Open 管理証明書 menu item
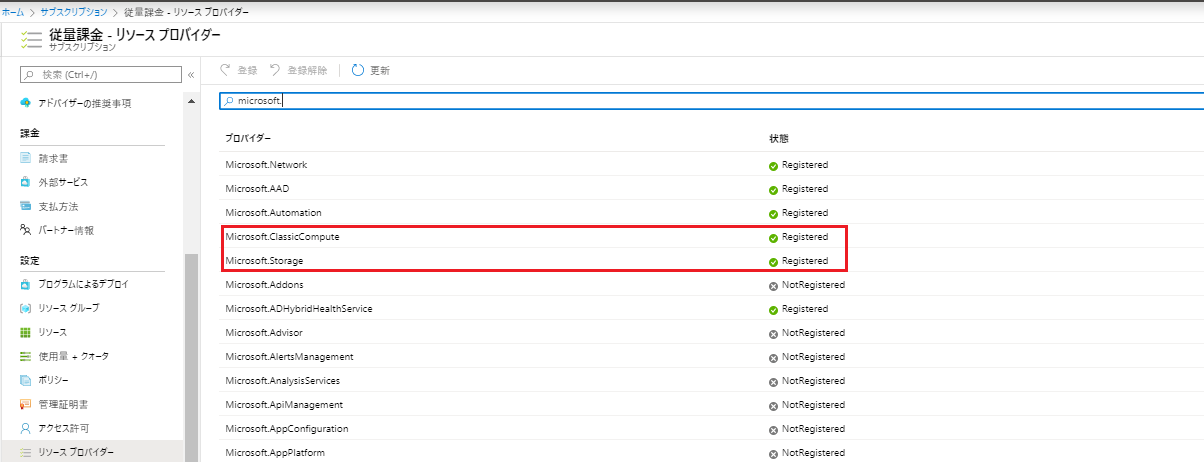This screenshot has width=1204, height=462. pyautogui.click(x=63, y=404)
